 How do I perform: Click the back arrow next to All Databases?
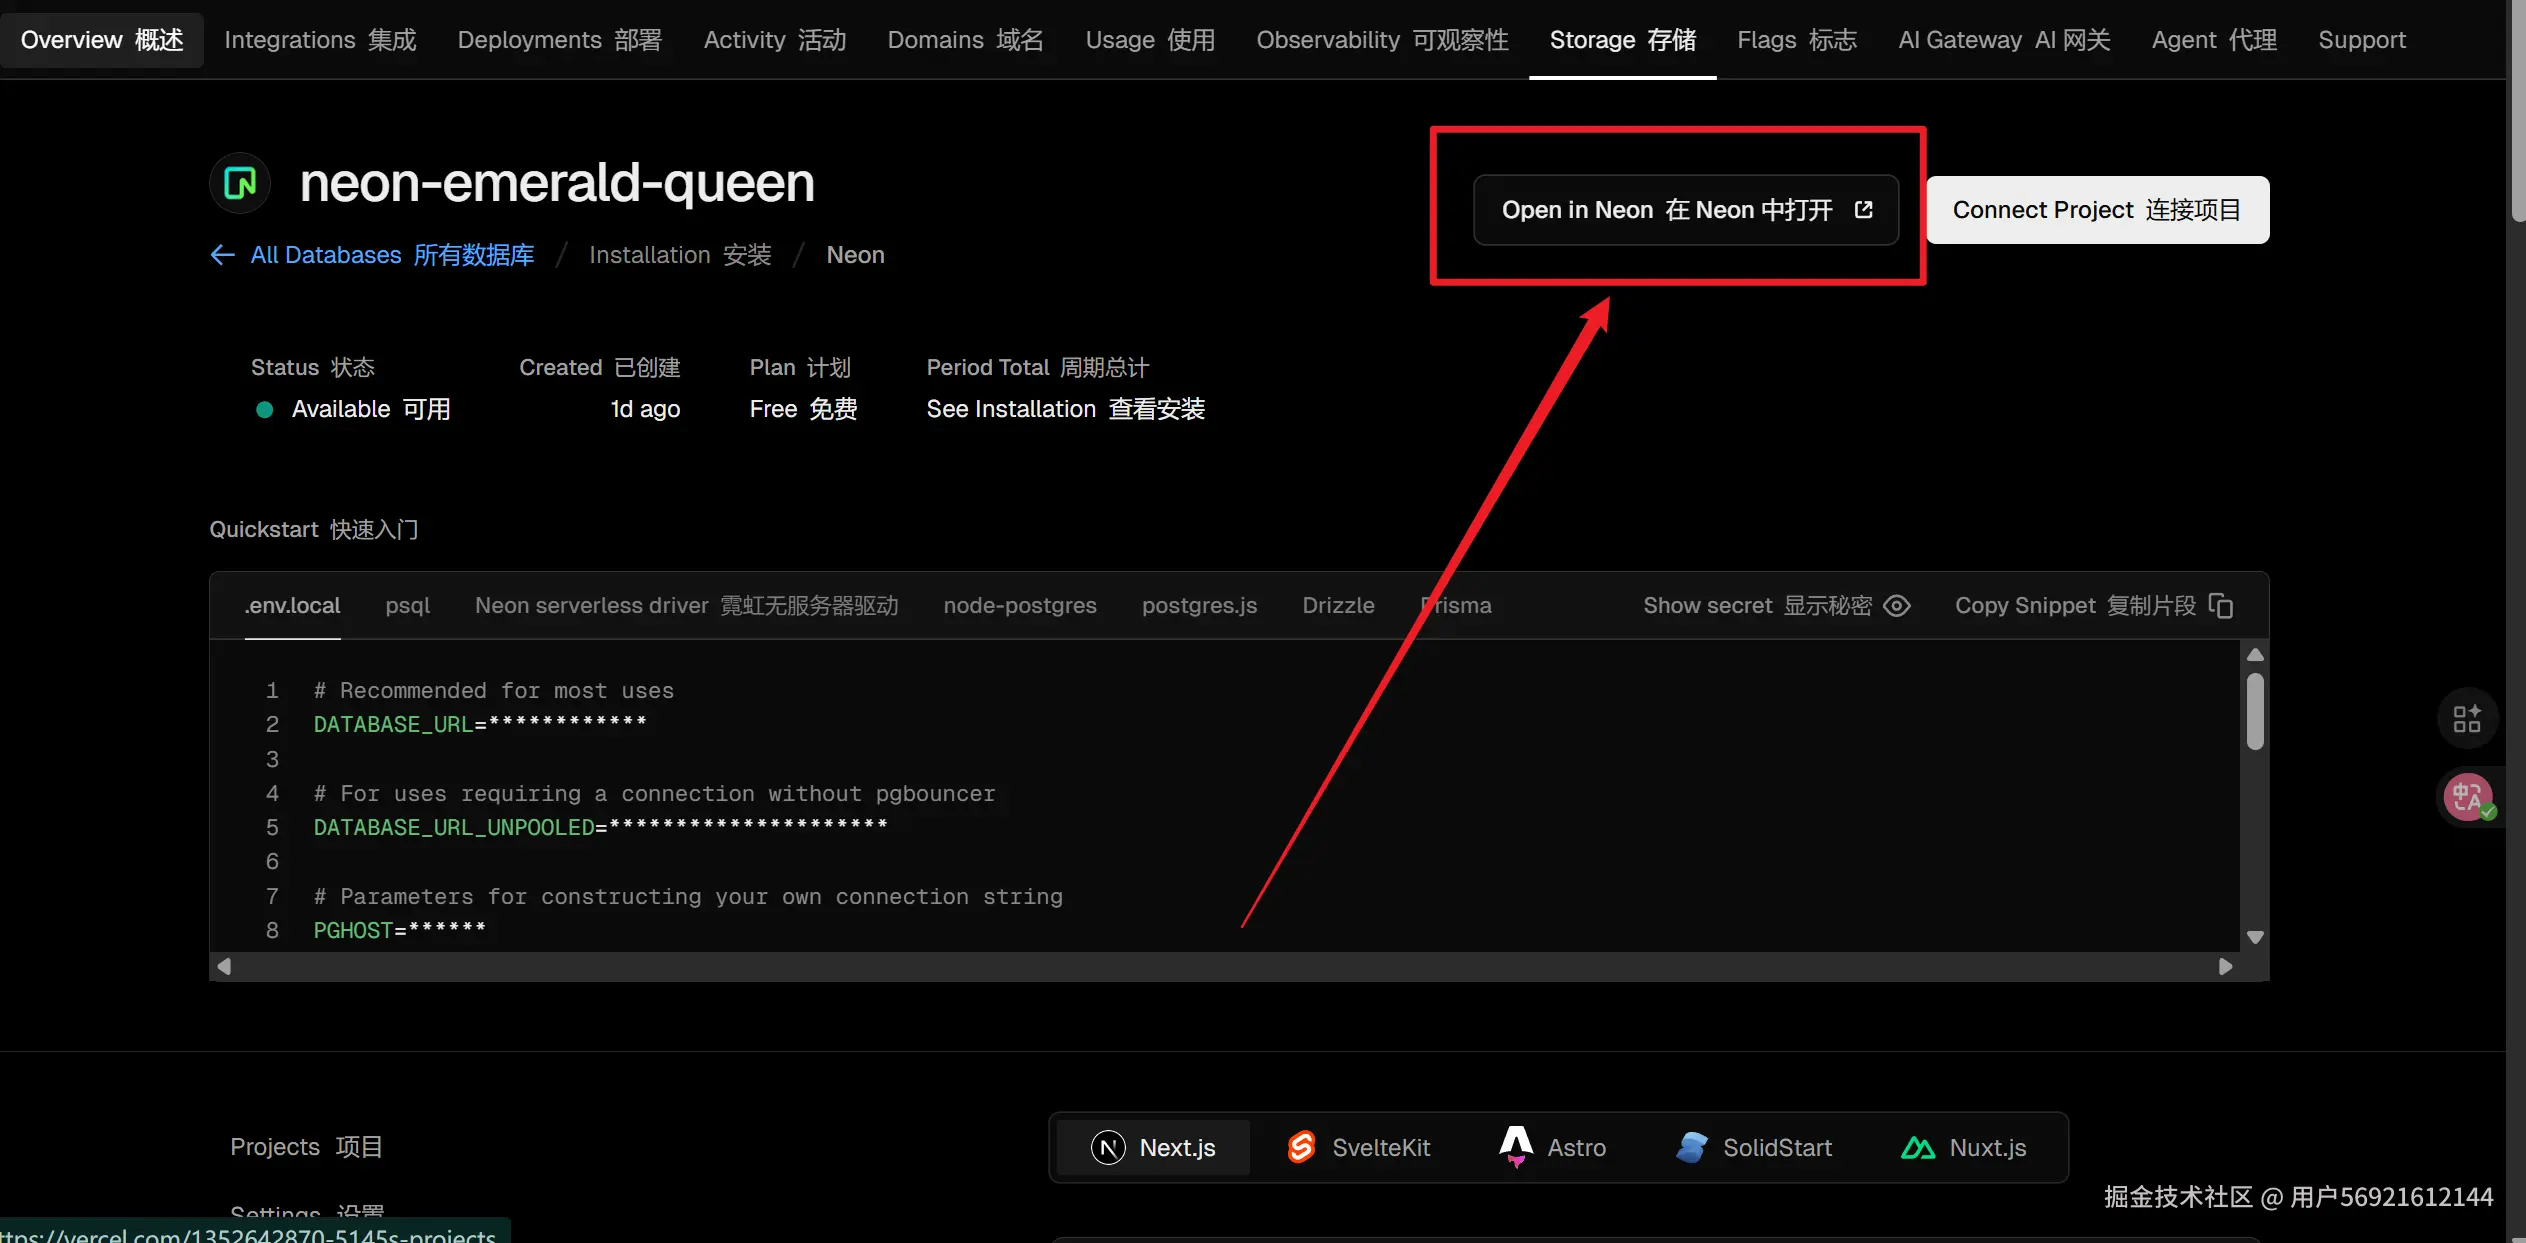click(x=222, y=255)
